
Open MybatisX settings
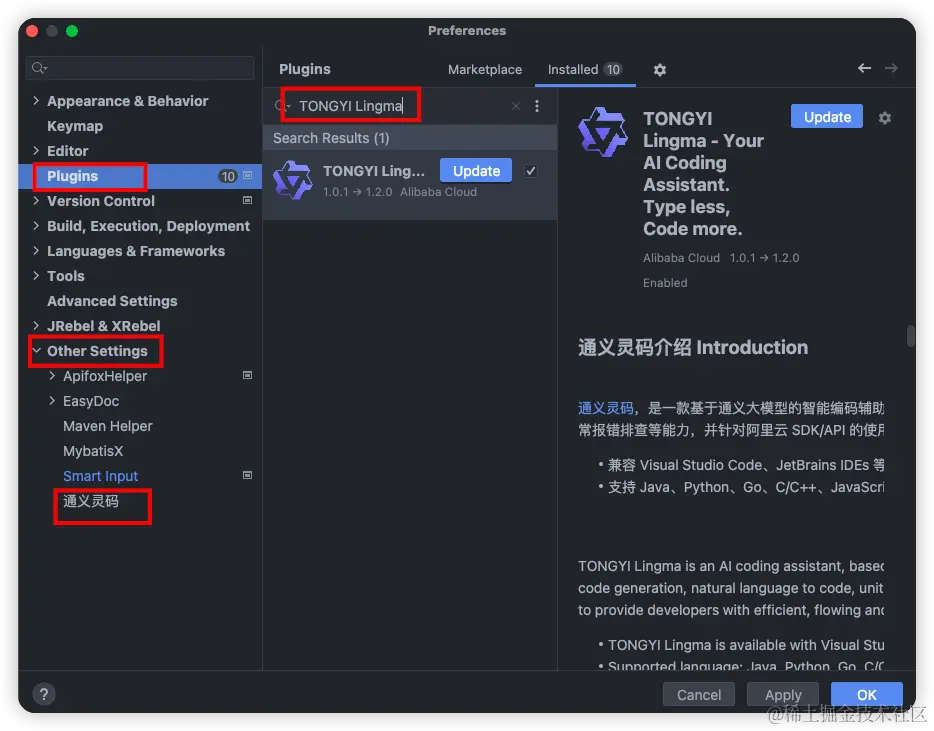point(93,452)
